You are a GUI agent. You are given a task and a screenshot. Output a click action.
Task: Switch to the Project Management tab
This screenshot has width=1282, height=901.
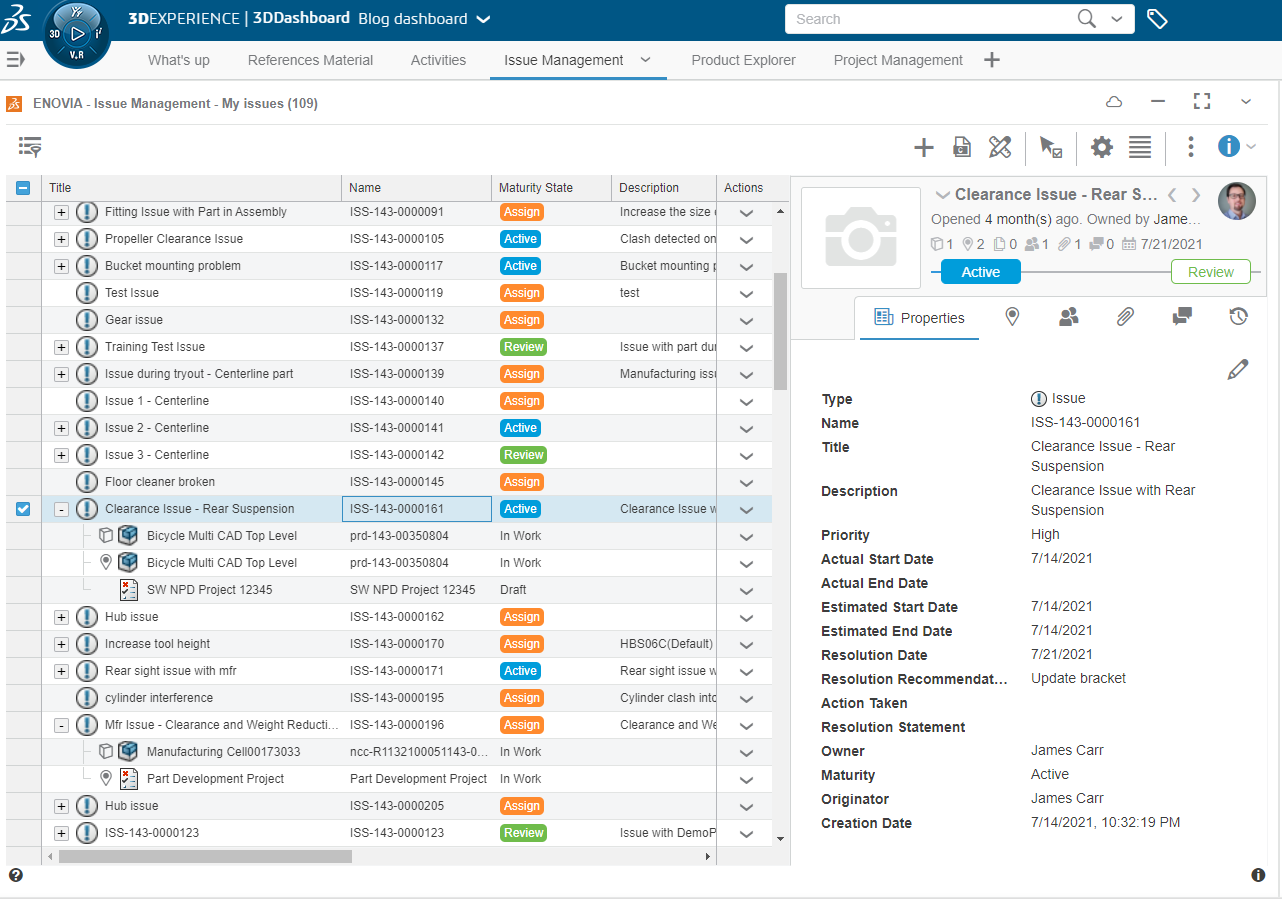click(897, 60)
